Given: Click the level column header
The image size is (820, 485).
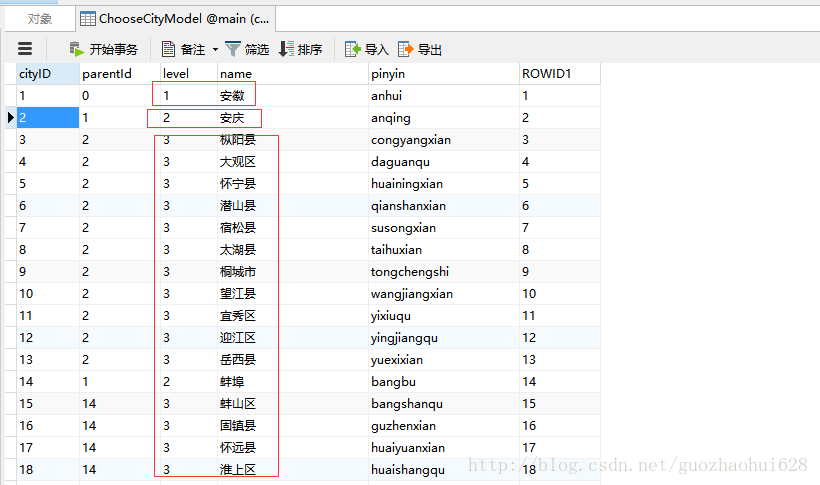Looking at the screenshot, I should click(189, 74).
